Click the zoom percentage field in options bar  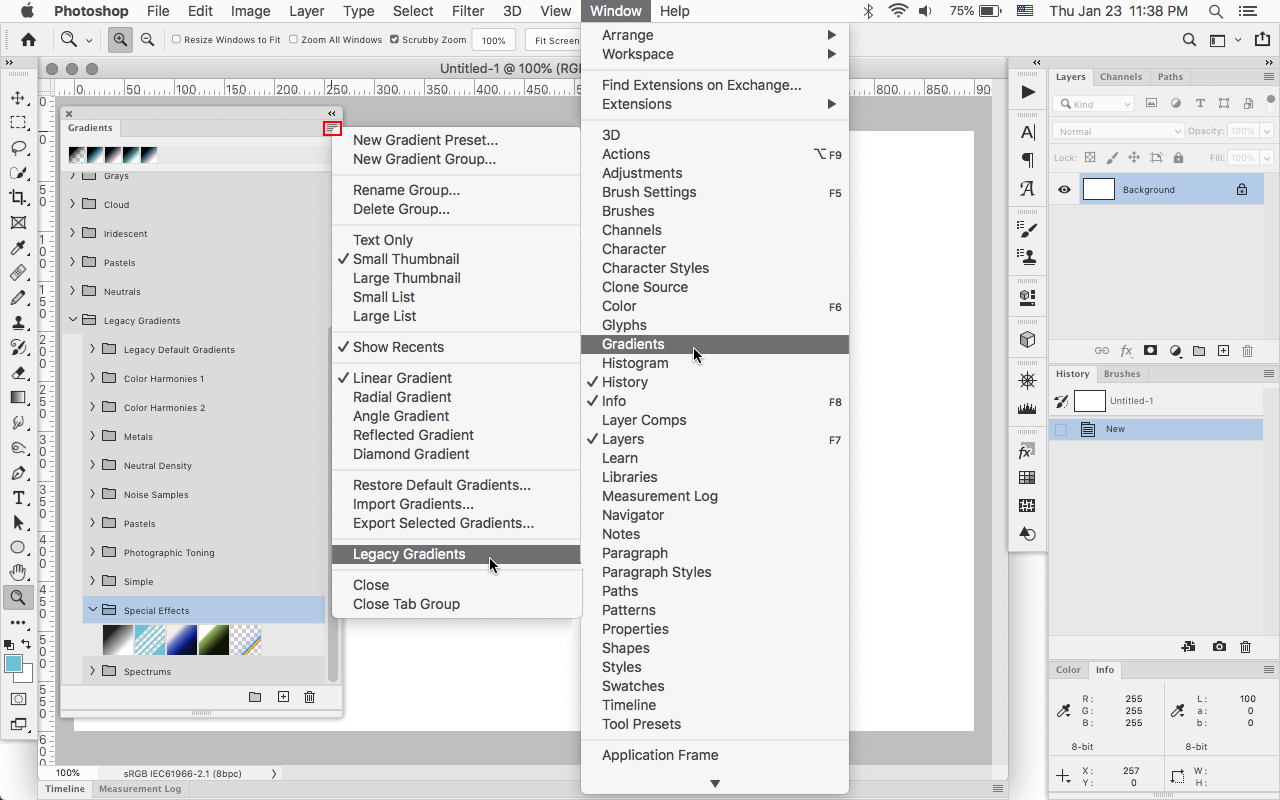point(493,40)
